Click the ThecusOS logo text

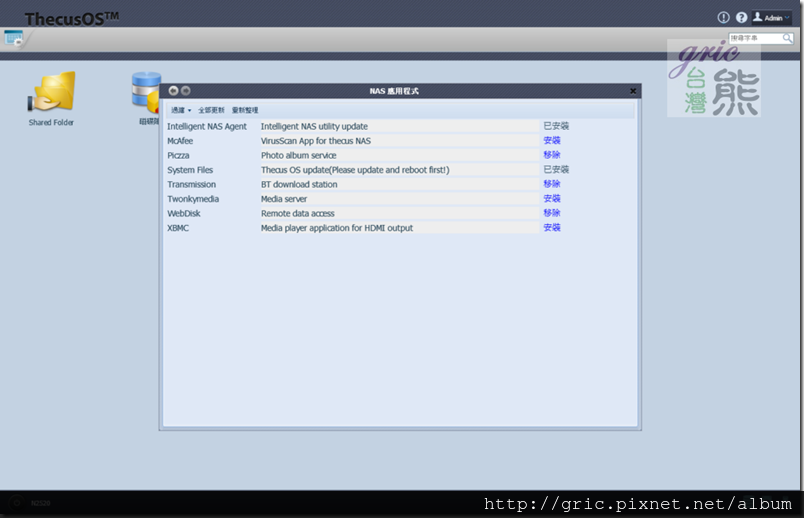point(72,19)
